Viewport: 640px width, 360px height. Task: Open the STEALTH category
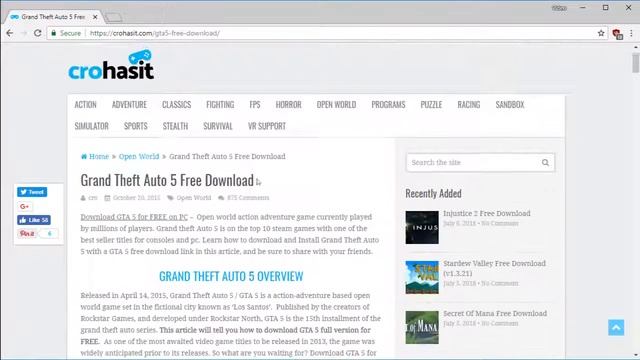175,126
